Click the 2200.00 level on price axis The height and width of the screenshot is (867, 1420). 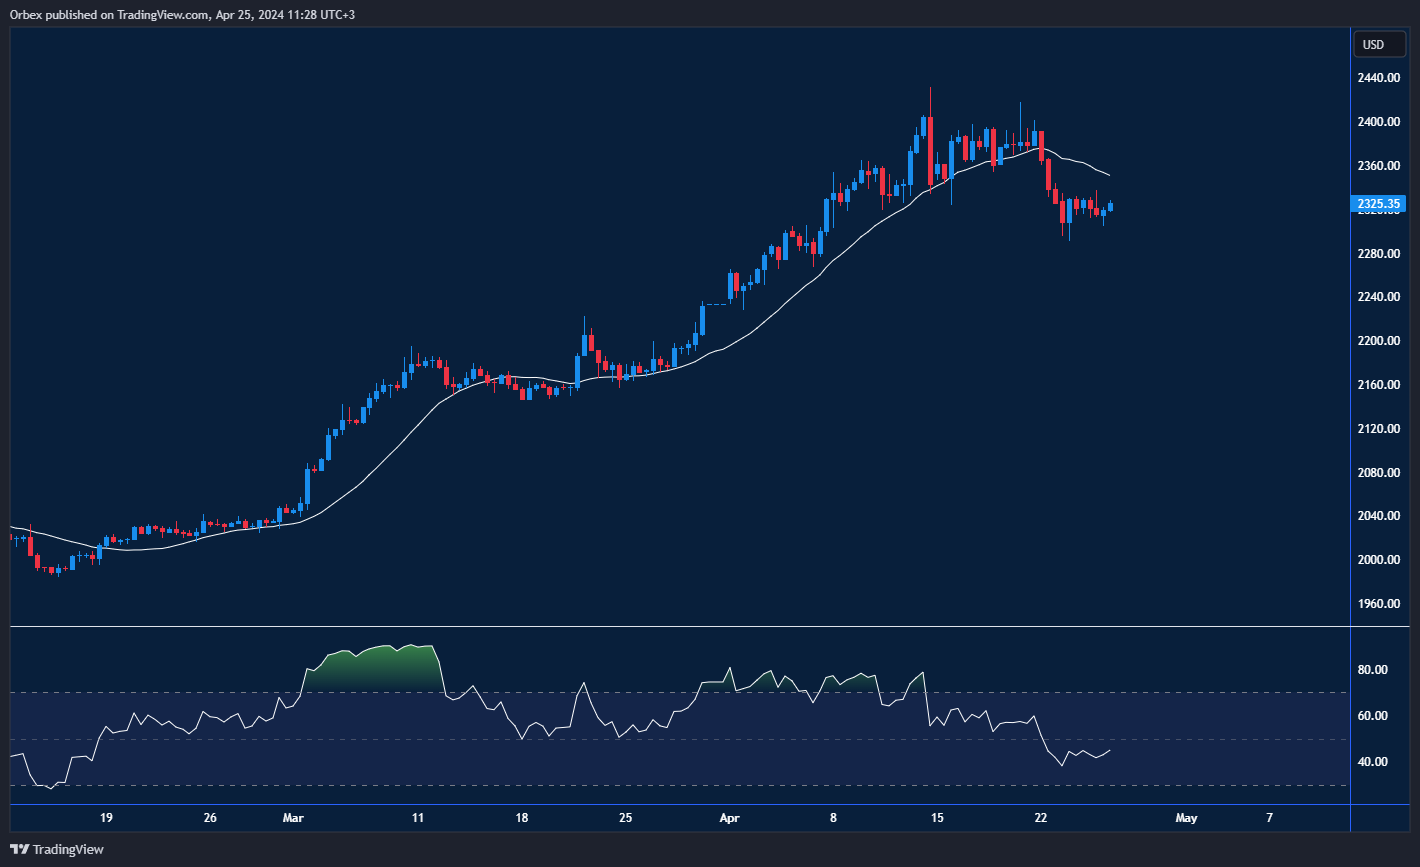click(1377, 341)
